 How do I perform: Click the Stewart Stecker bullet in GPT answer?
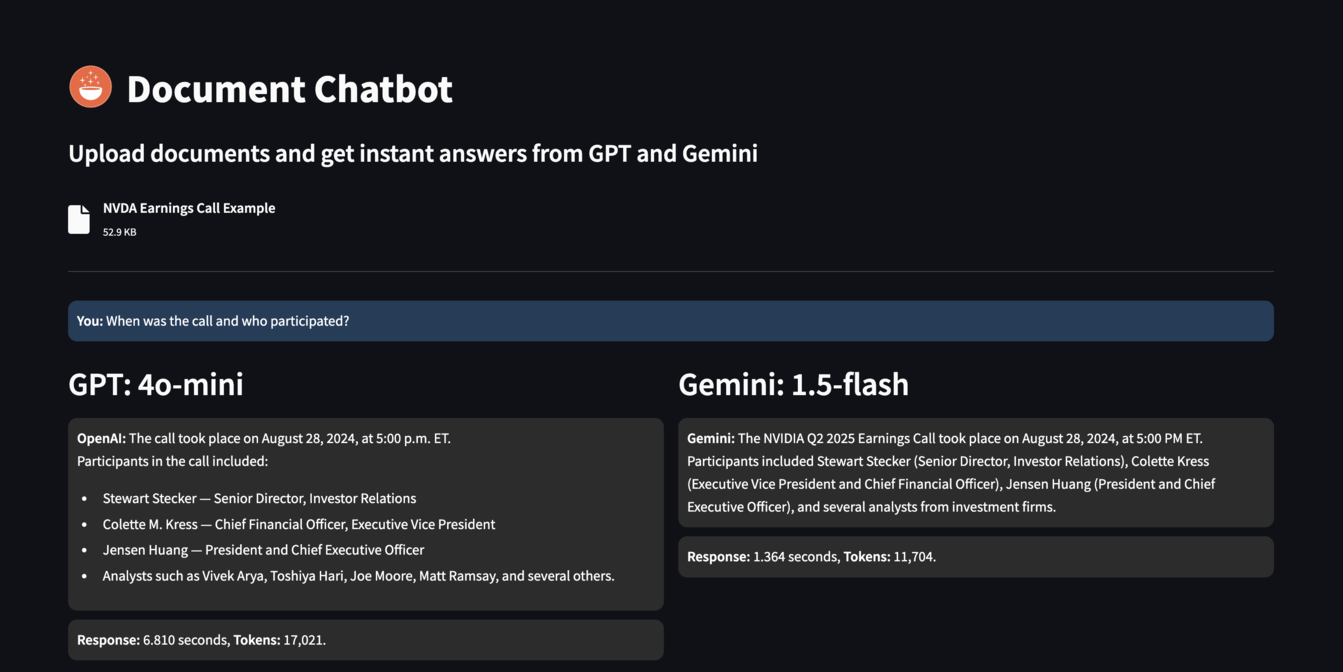[259, 498]
